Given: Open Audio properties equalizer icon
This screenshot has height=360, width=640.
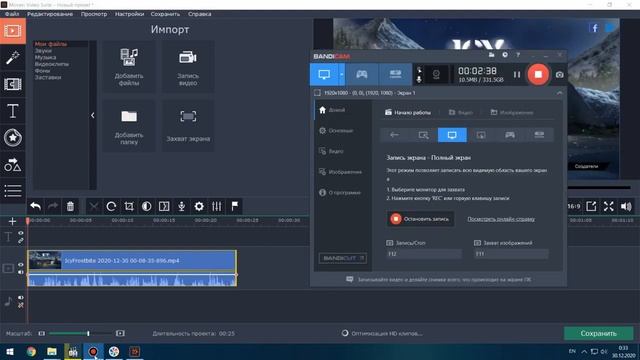Looking at the screenshot, I should point(217,207).
